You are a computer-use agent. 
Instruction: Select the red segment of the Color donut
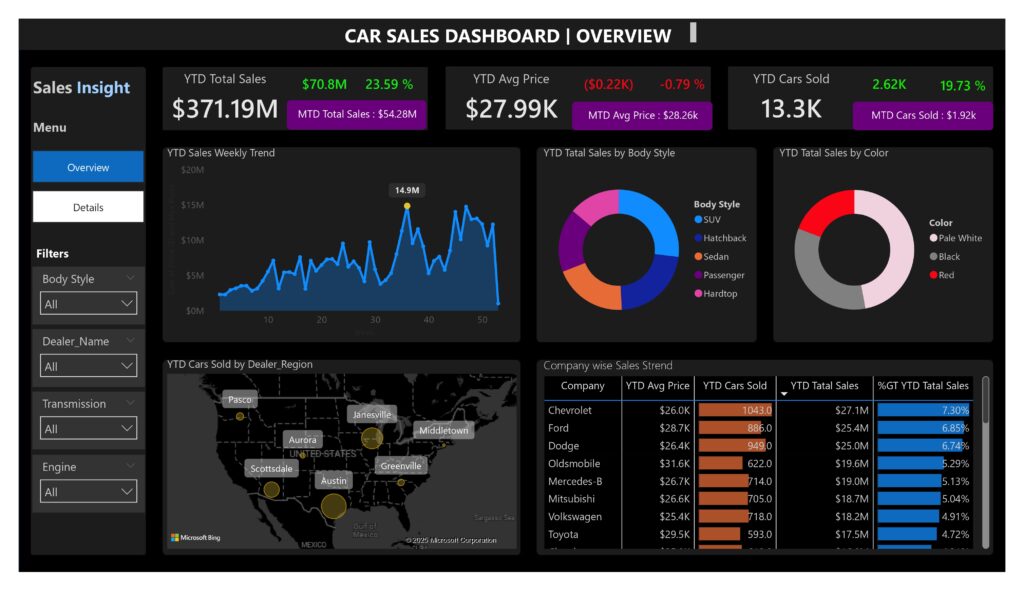(826, 211)
